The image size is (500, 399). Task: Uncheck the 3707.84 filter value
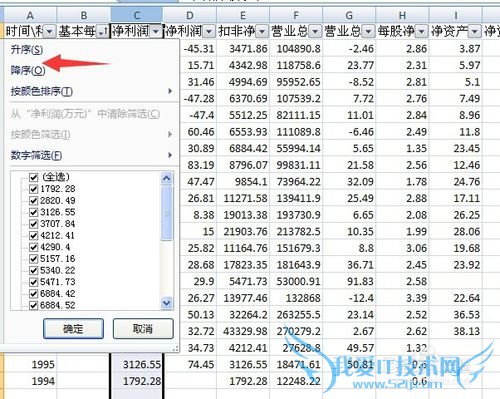click(33, 224)
